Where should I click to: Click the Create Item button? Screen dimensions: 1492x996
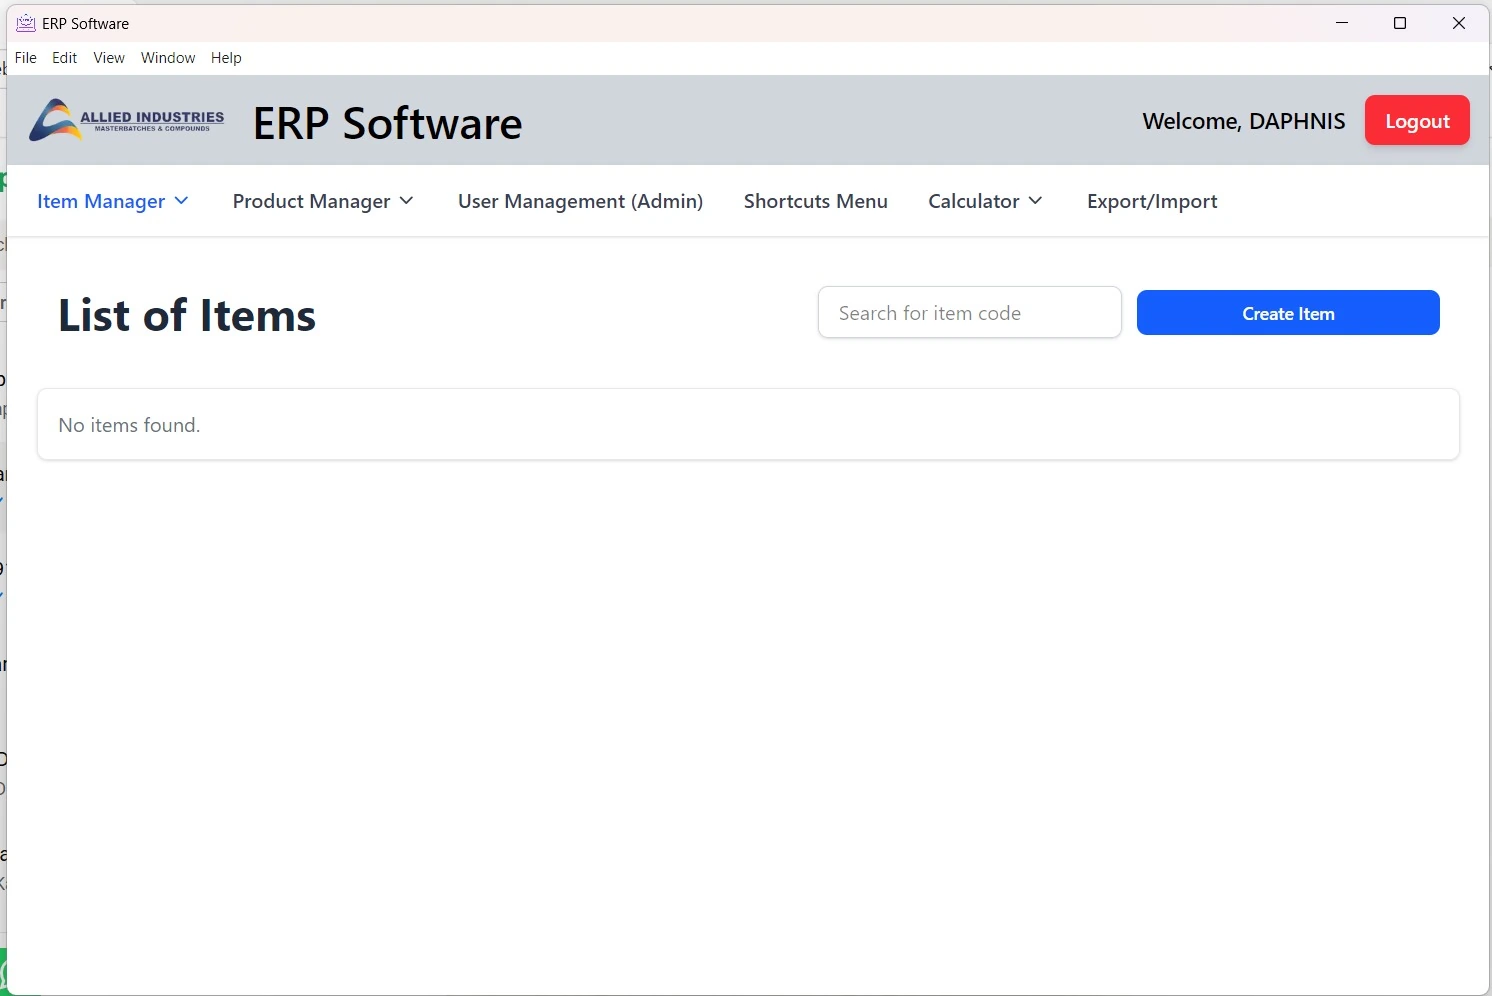tap(1288, 313)
